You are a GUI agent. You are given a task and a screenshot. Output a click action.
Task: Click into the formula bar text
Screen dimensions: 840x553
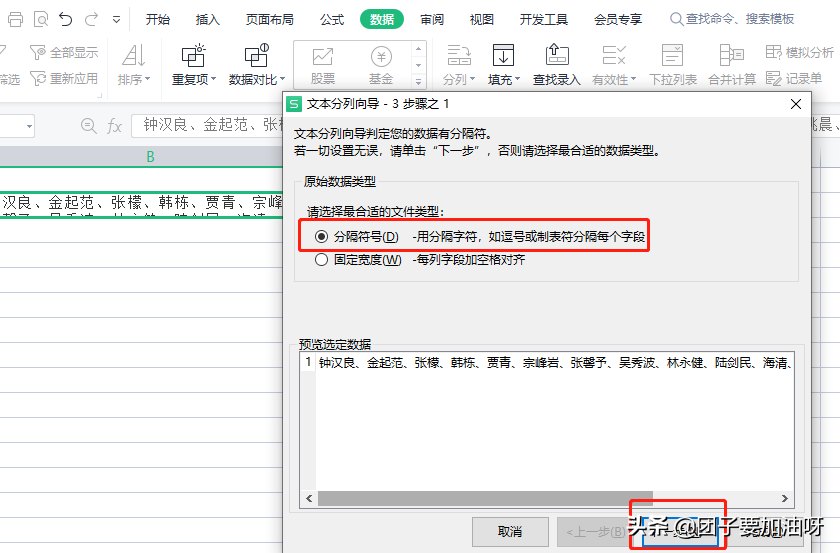point(208,125)
